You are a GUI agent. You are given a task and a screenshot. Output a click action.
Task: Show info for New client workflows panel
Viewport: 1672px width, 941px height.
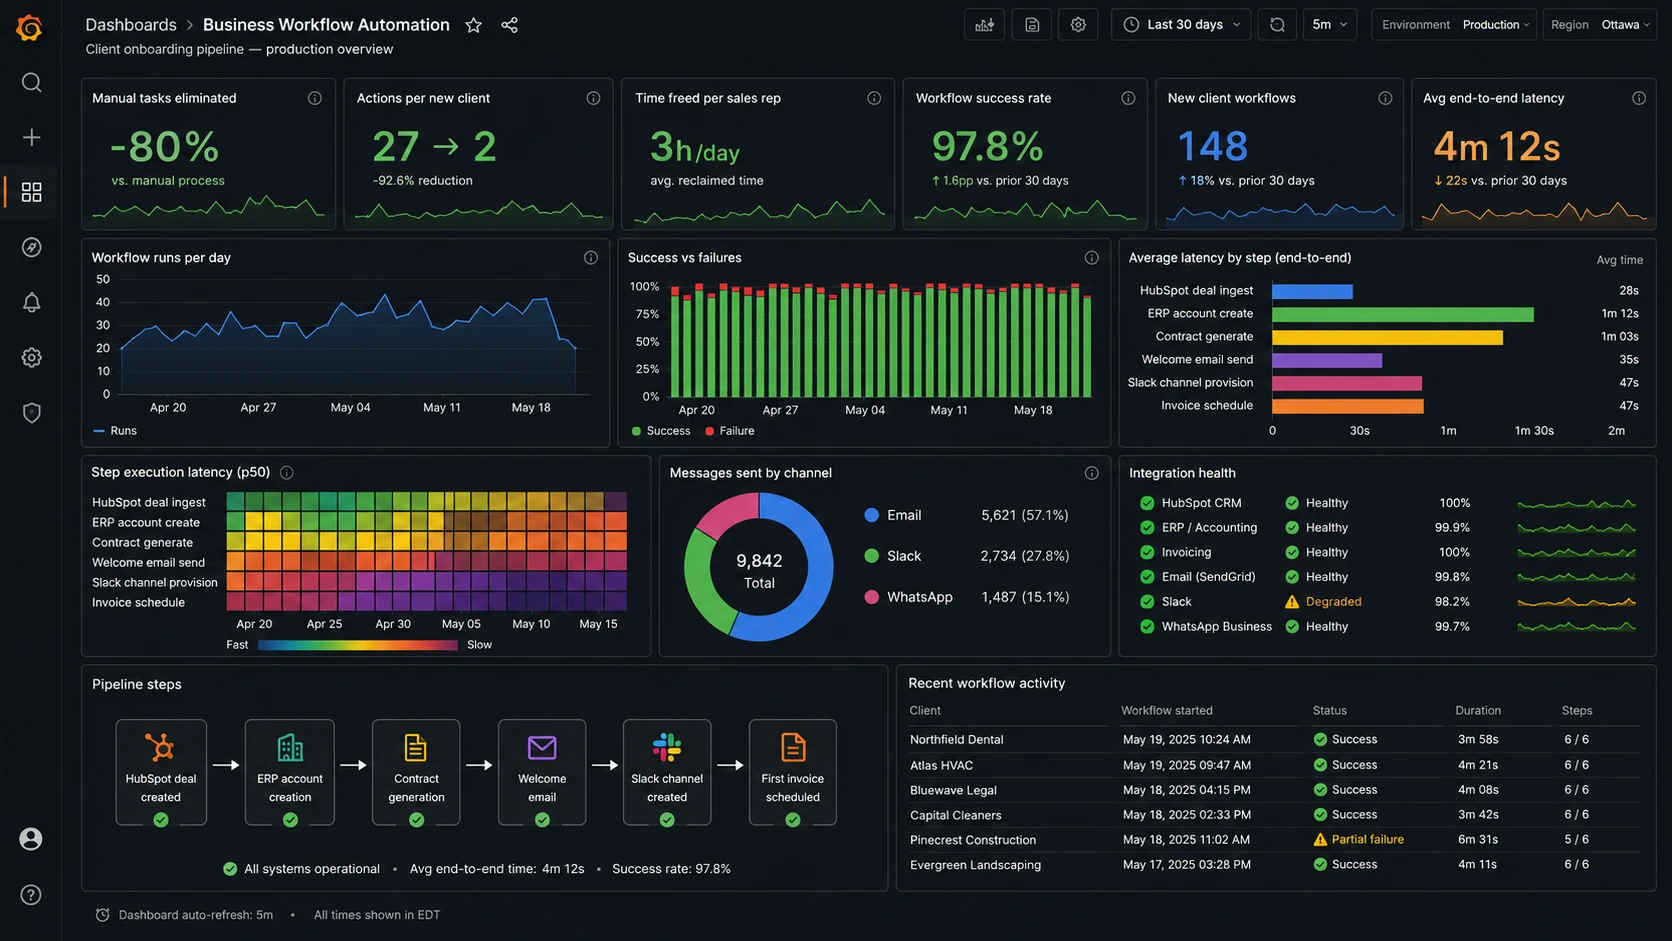(x=1385, y=98)
